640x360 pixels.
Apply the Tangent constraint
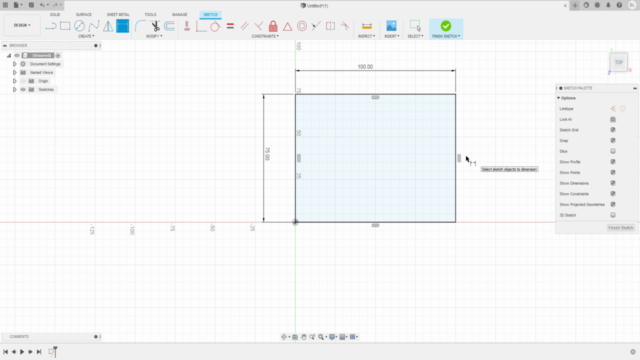215,26
